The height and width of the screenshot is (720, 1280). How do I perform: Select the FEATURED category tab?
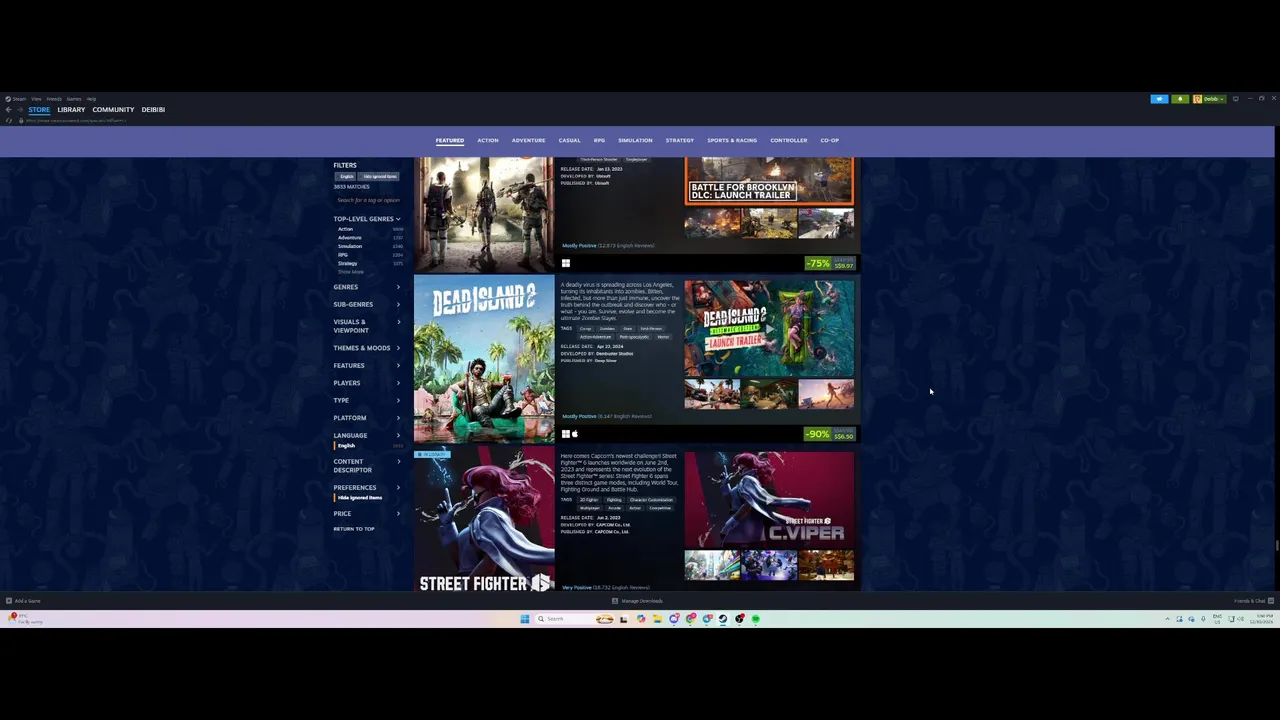[x=450, y=141]
